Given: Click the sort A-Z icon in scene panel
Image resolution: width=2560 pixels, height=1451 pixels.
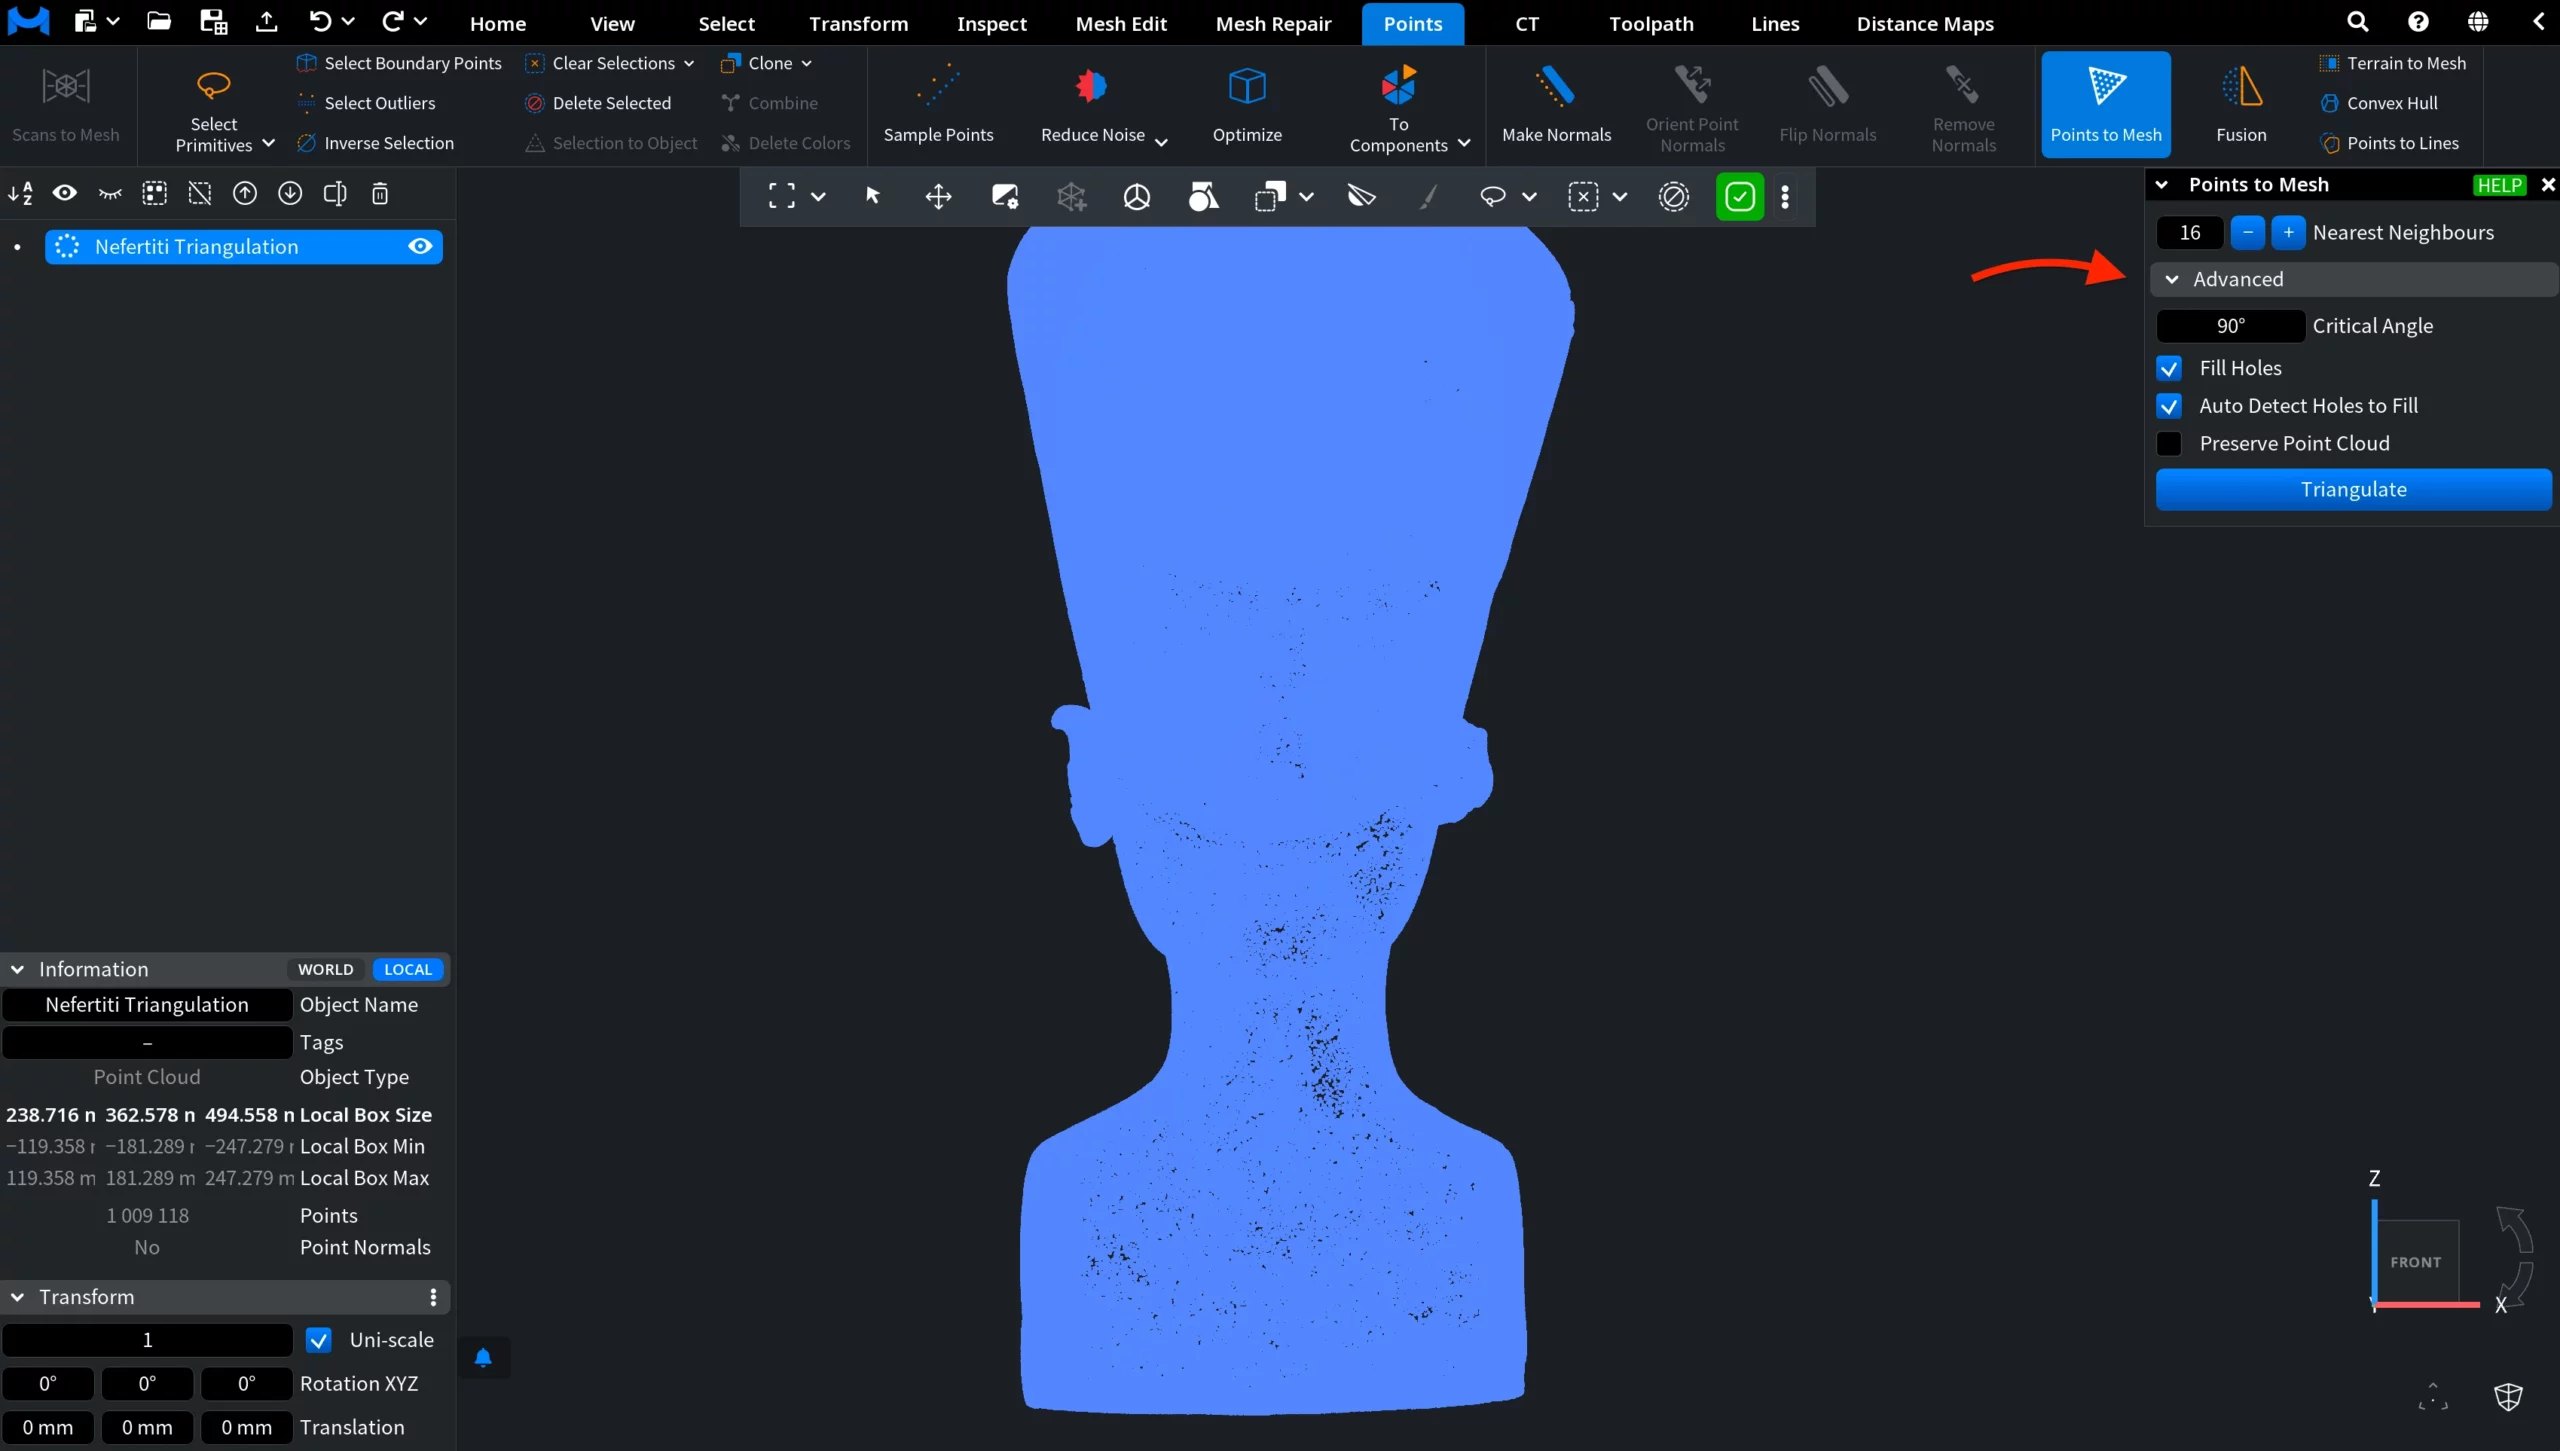Looking at the screenshot, I should [20, 193].
